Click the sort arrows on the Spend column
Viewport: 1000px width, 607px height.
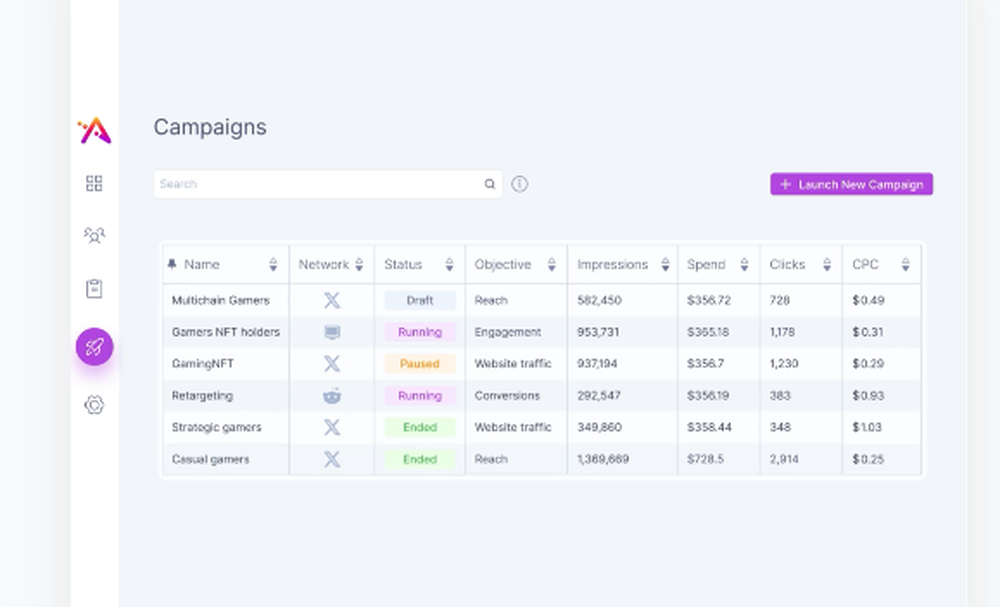pyautogui.click(x=743, y=264)
